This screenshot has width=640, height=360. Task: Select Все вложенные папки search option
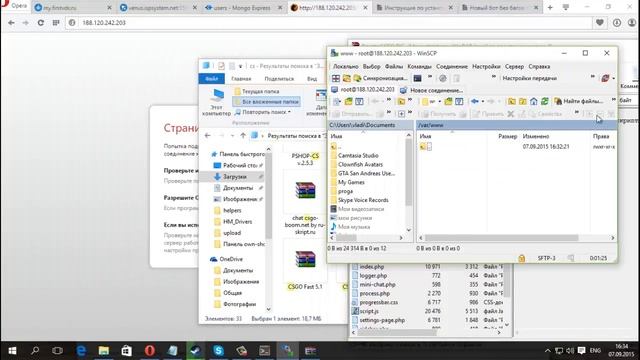[x=266, y=102]
